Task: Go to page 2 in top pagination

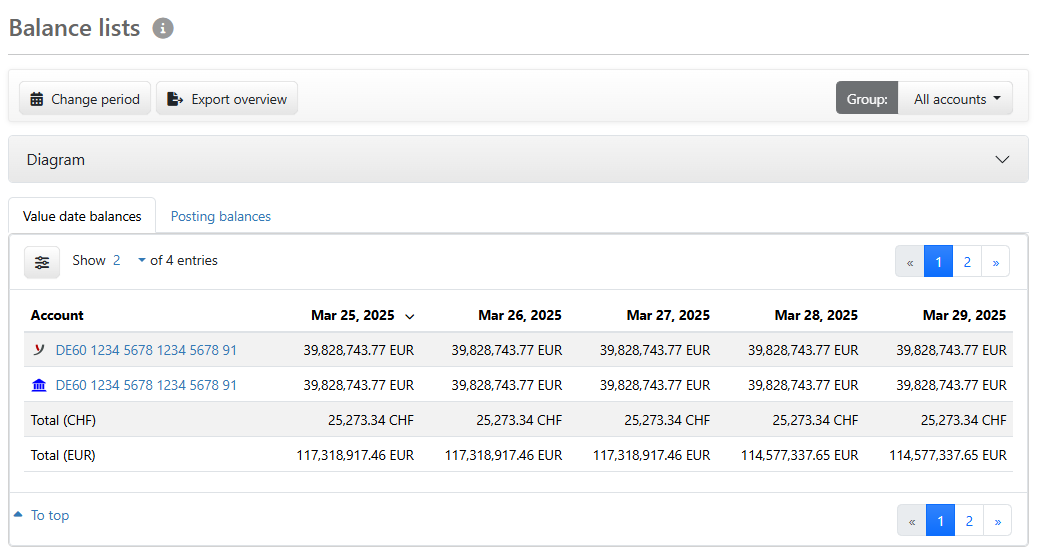Action: pyautogui.click(x=967, y=262)
